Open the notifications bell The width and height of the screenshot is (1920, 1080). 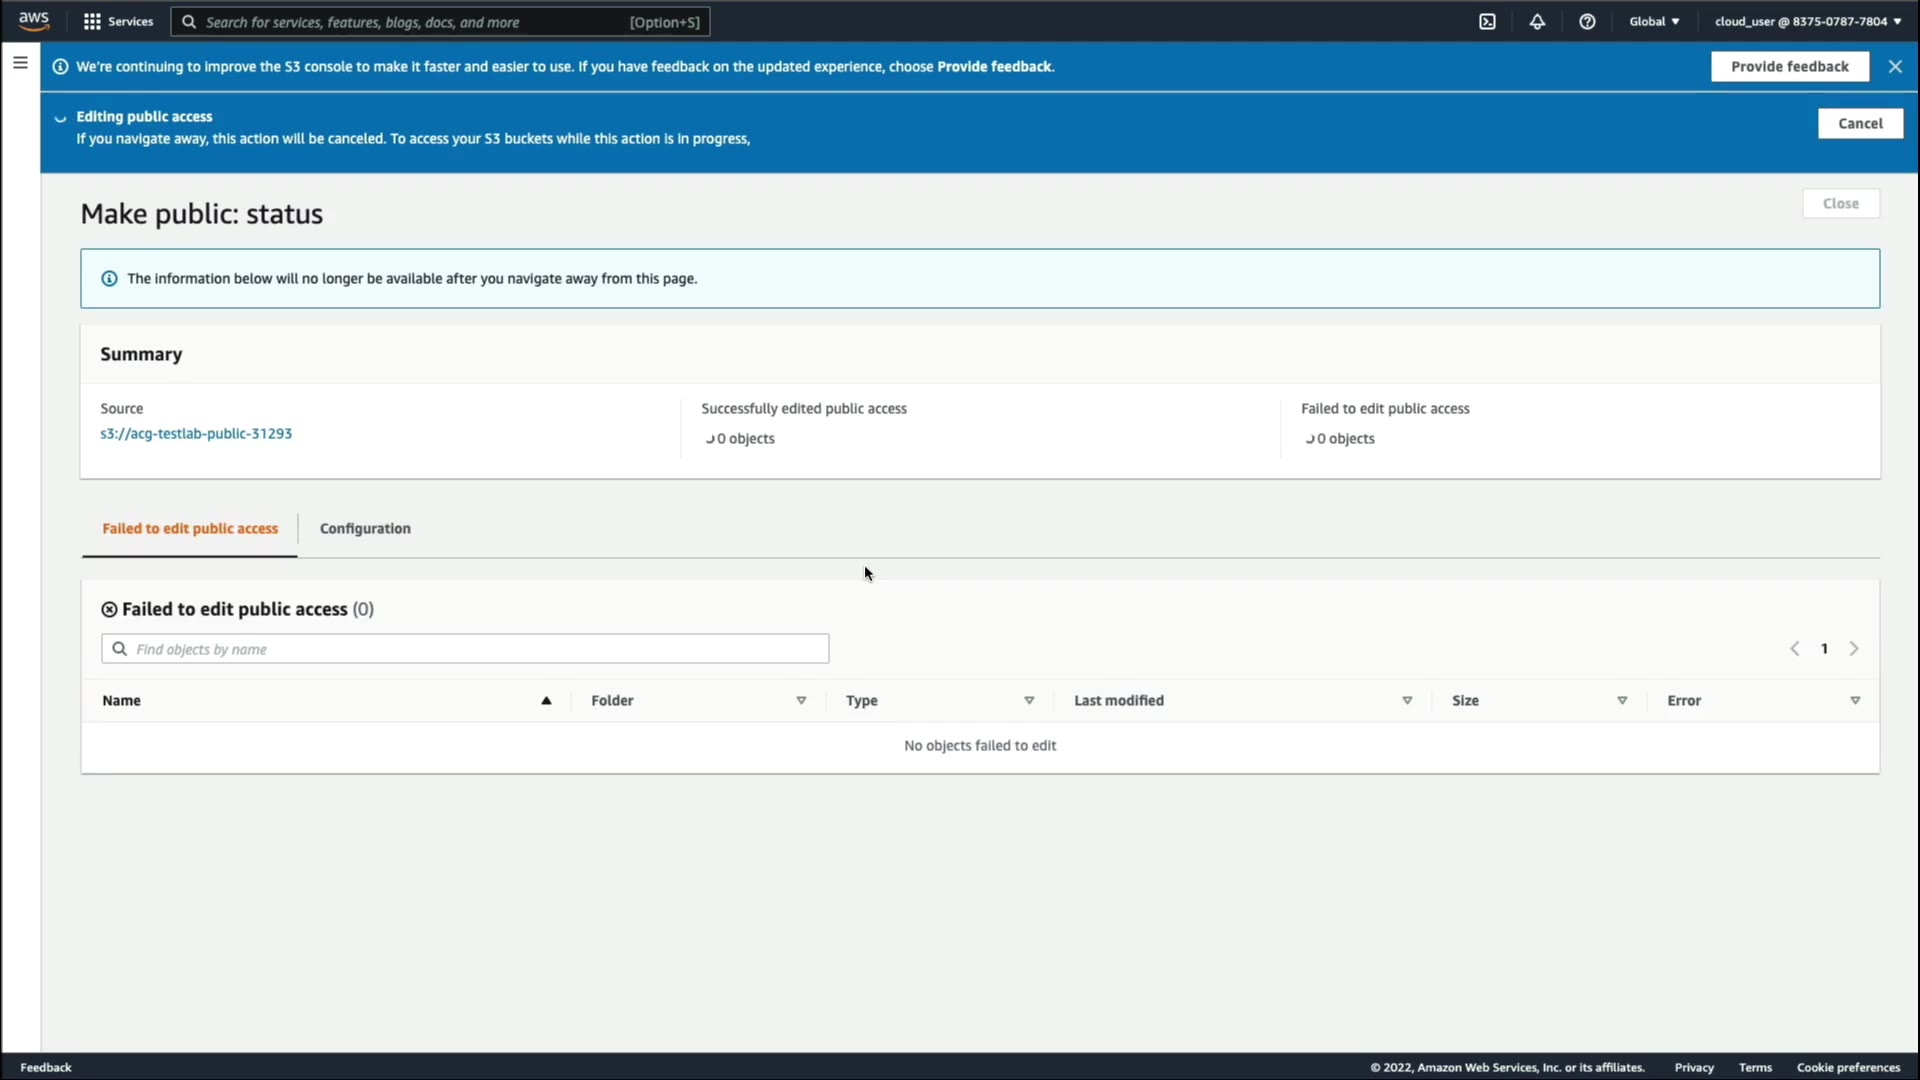[1537, 22]
